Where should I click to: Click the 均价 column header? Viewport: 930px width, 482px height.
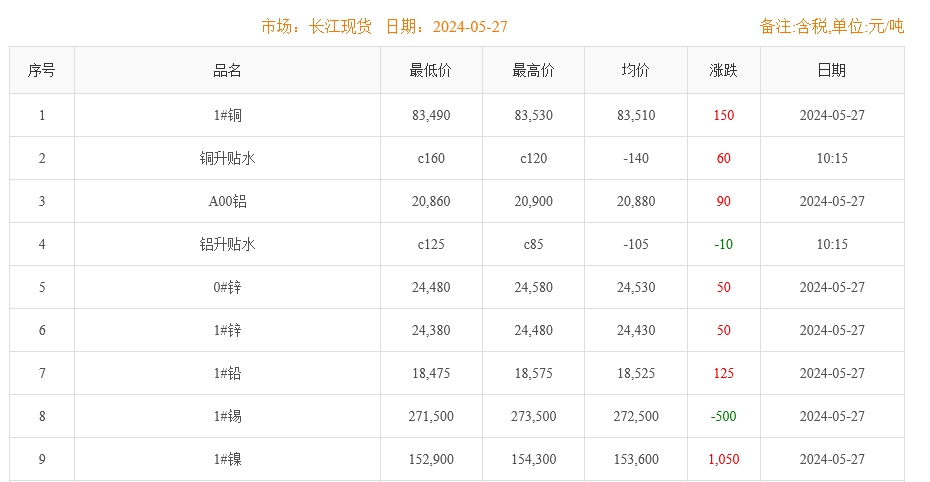(636, 71)
